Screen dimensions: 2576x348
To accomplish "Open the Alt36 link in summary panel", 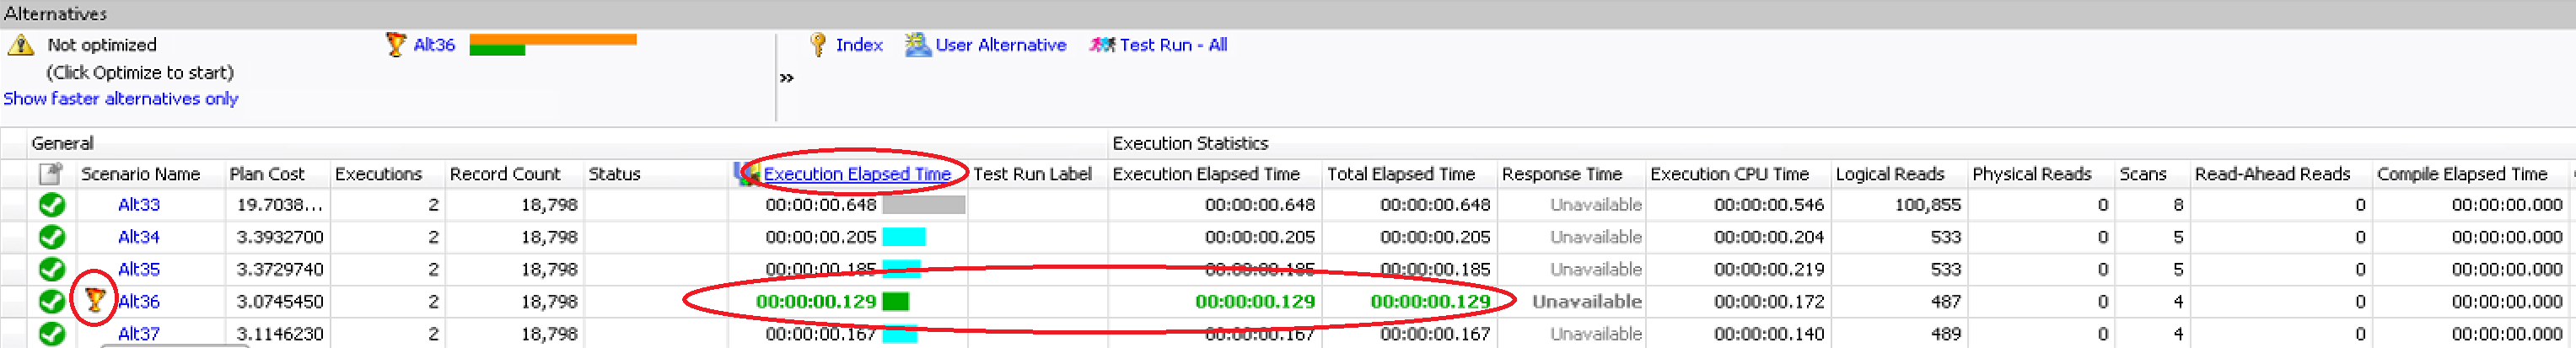I will pos(434,45).
